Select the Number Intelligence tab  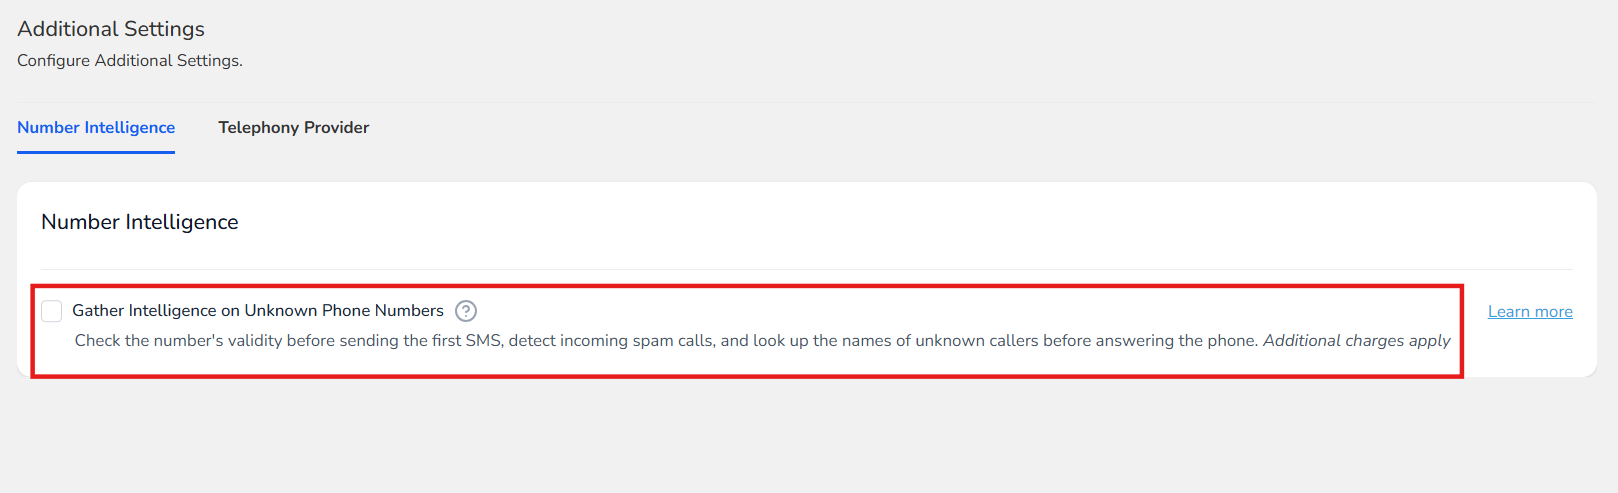(96, 128)
